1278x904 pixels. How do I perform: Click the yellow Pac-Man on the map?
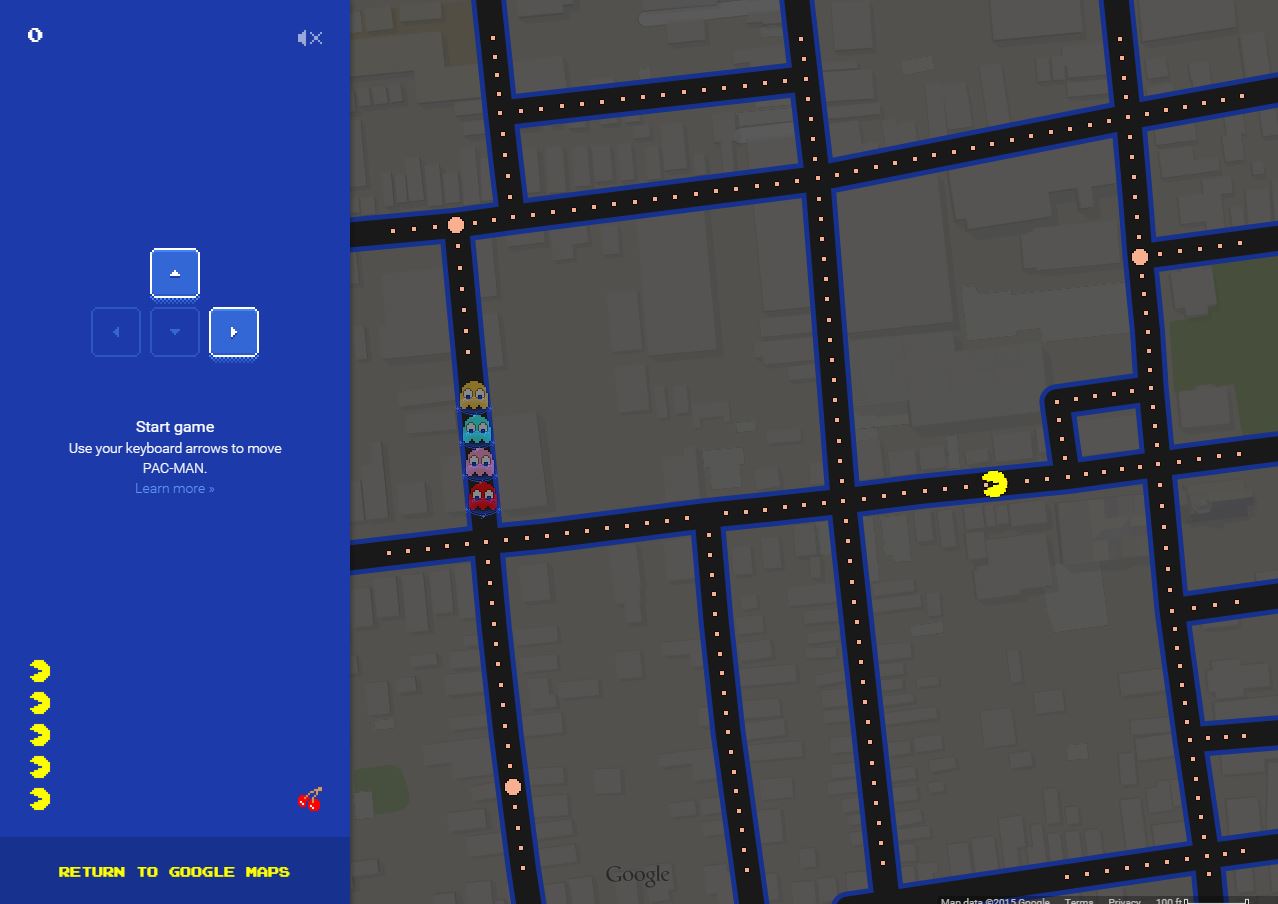[994, 484]
